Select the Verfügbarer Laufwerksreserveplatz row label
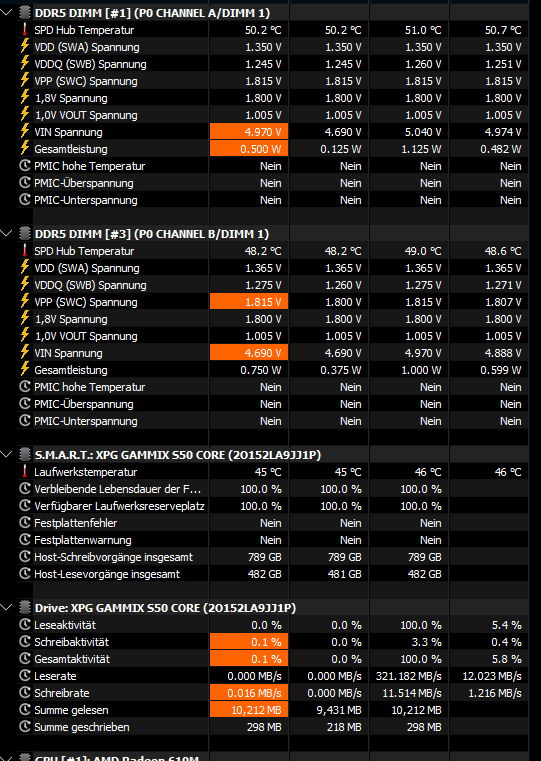 pyautogui.click(x=119, y=506)
